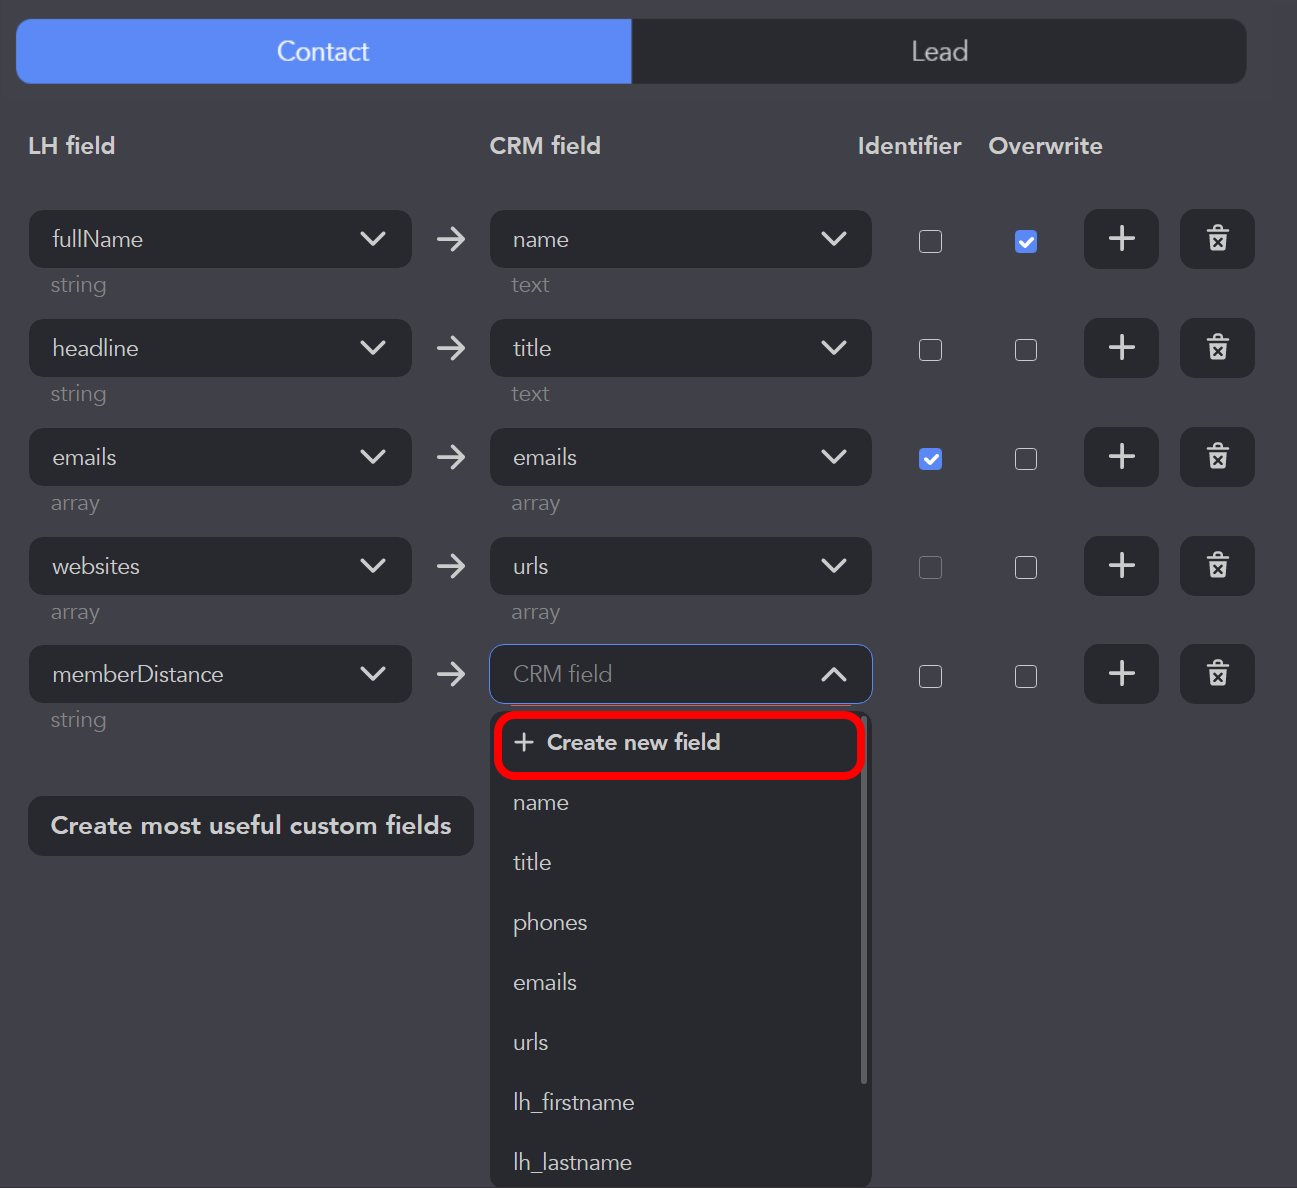Click plus icon in memberDistance row
The image size is (1297, 1189).
pyautogui.click(x=1121, y=674)
